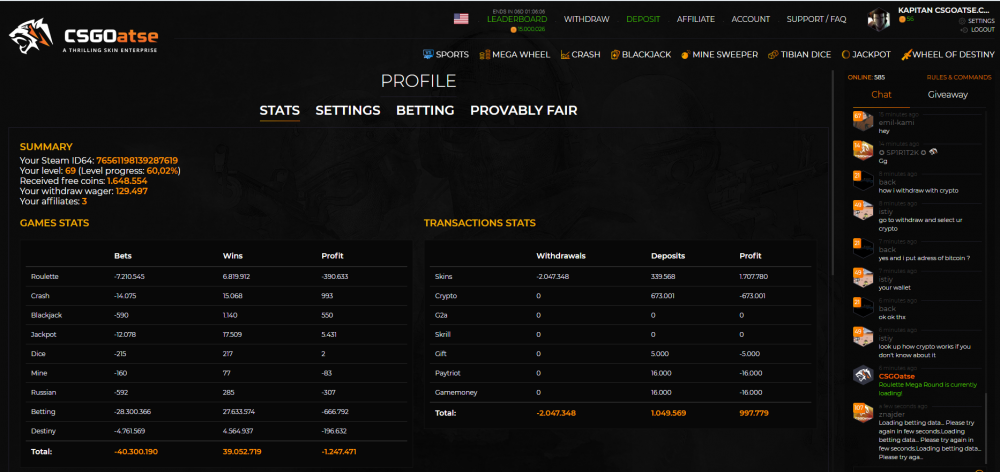Open the Affiliate page
Screen dimensions: 1000x472
tap(696, 19)
